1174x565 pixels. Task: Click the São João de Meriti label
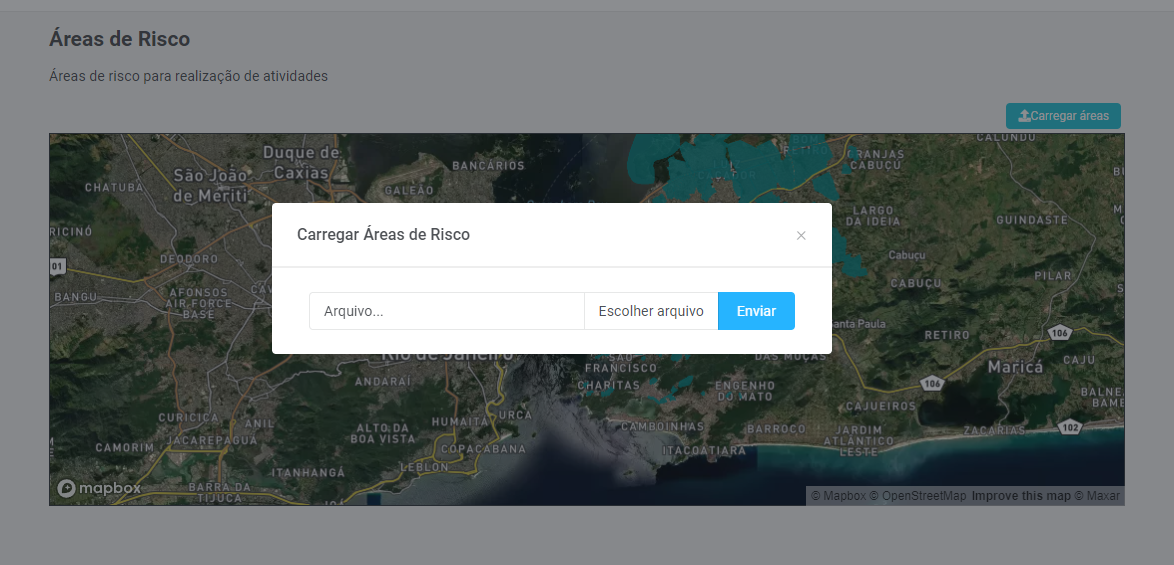click(x=210, y=185)
